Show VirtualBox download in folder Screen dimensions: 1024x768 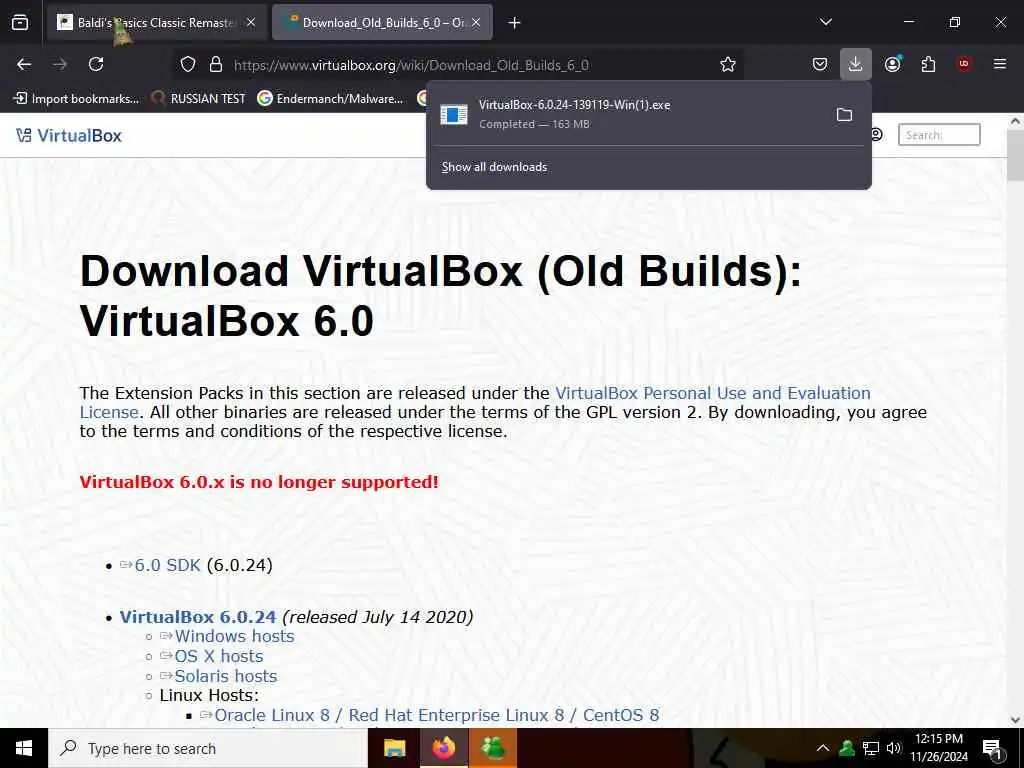[844, 115]
